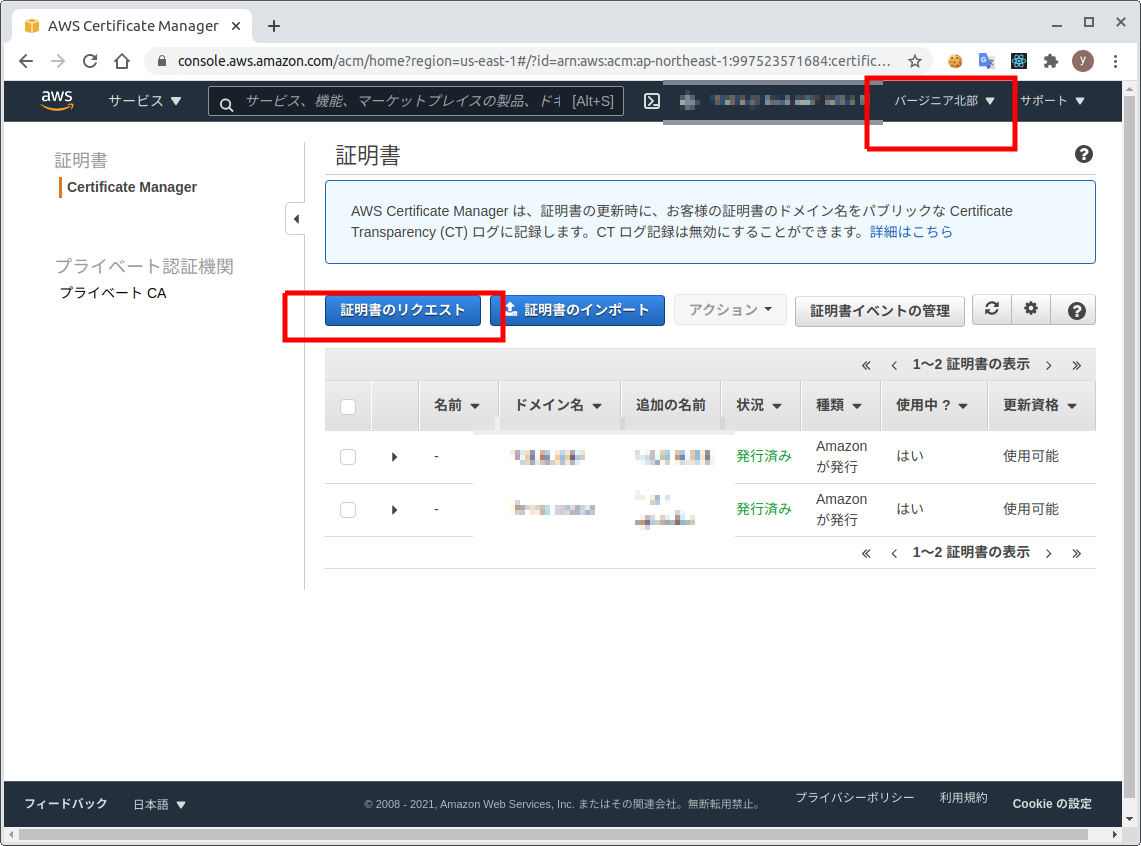Open the extensions puzzle menu

1051,61
